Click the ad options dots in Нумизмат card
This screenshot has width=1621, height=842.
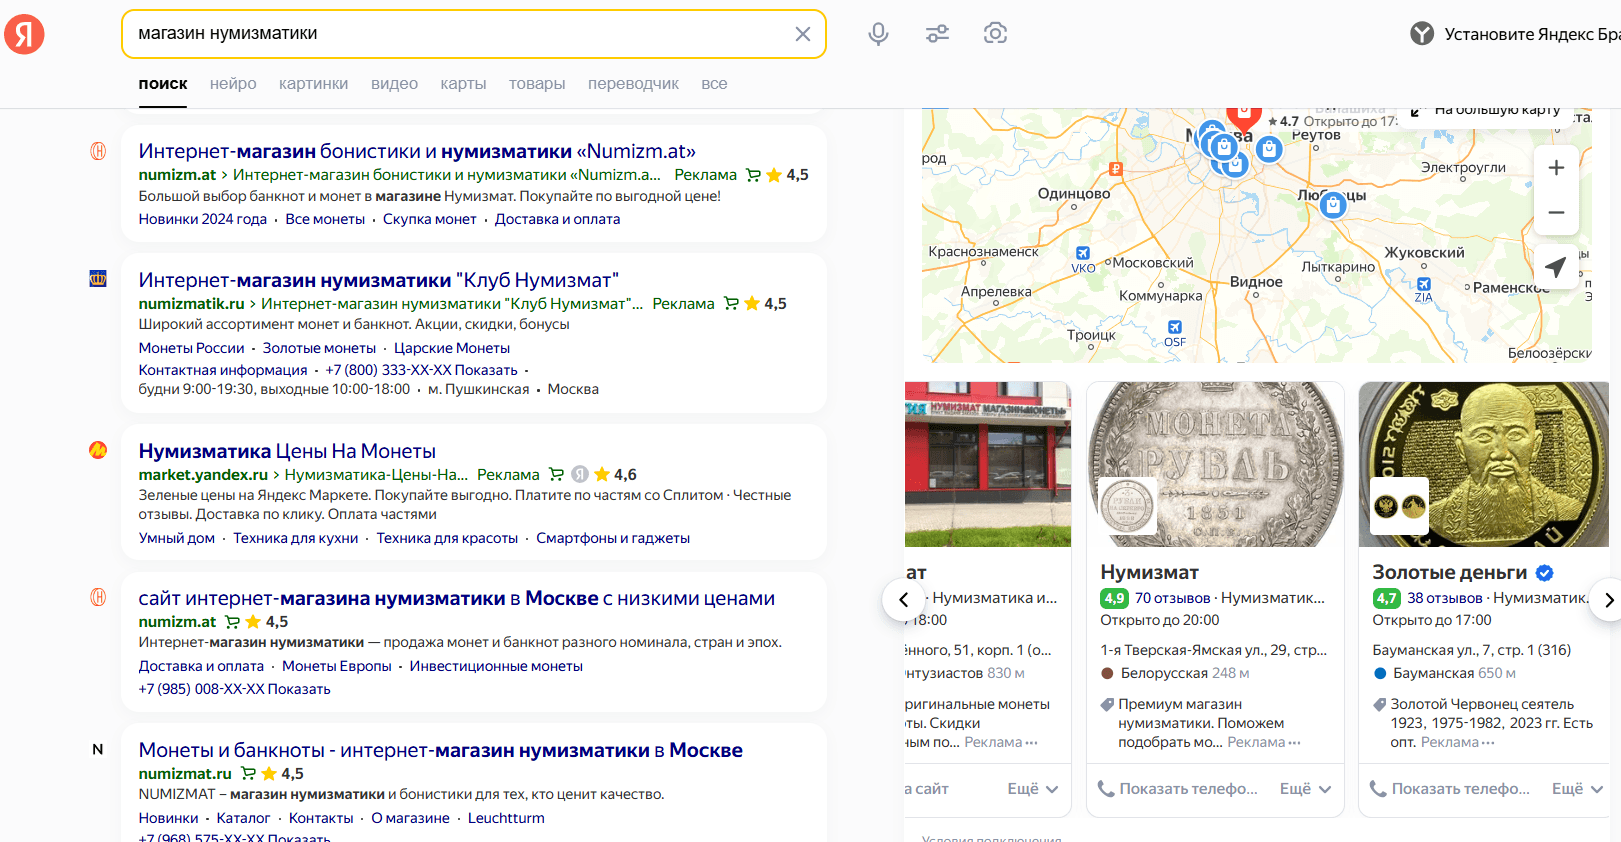[1295, 743]
